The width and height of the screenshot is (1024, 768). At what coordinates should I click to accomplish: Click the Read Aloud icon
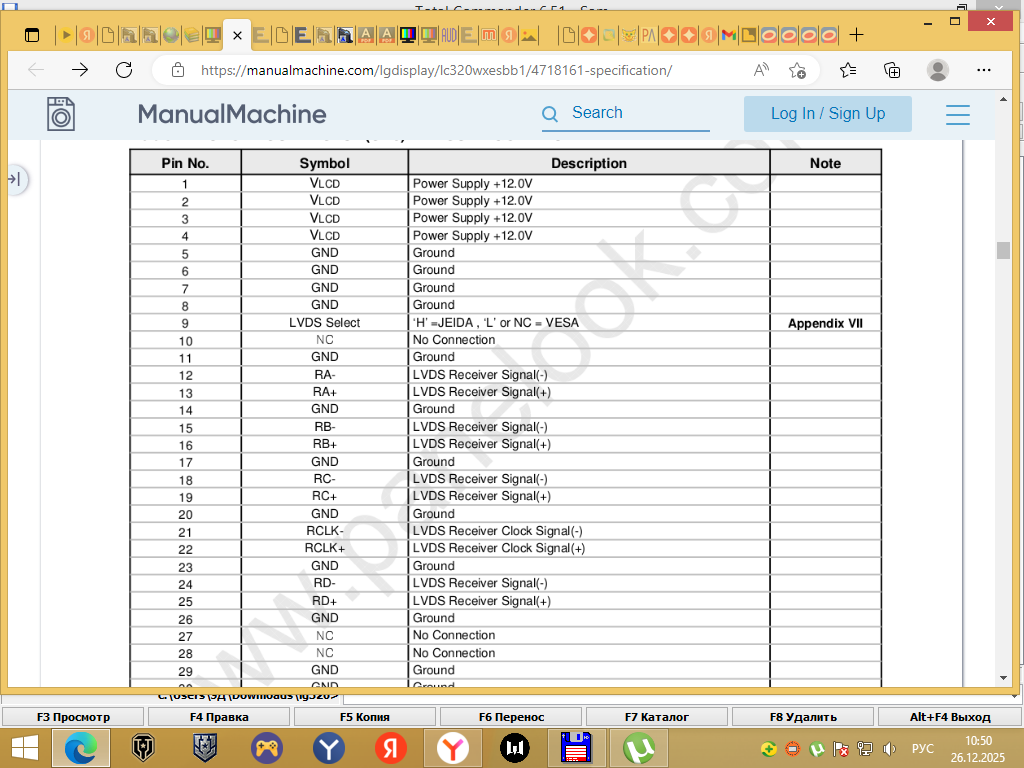(x=762, y=70)
